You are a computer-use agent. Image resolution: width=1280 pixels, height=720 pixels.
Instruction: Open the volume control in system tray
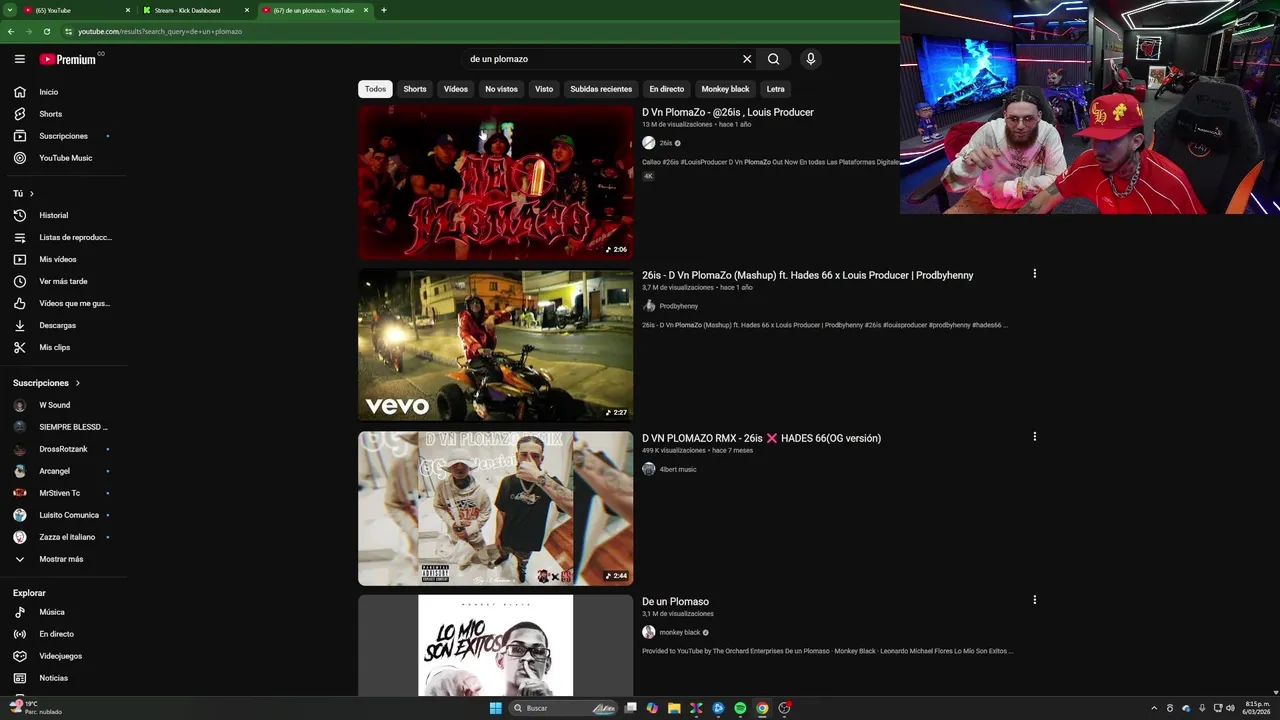coord(1230,708)
